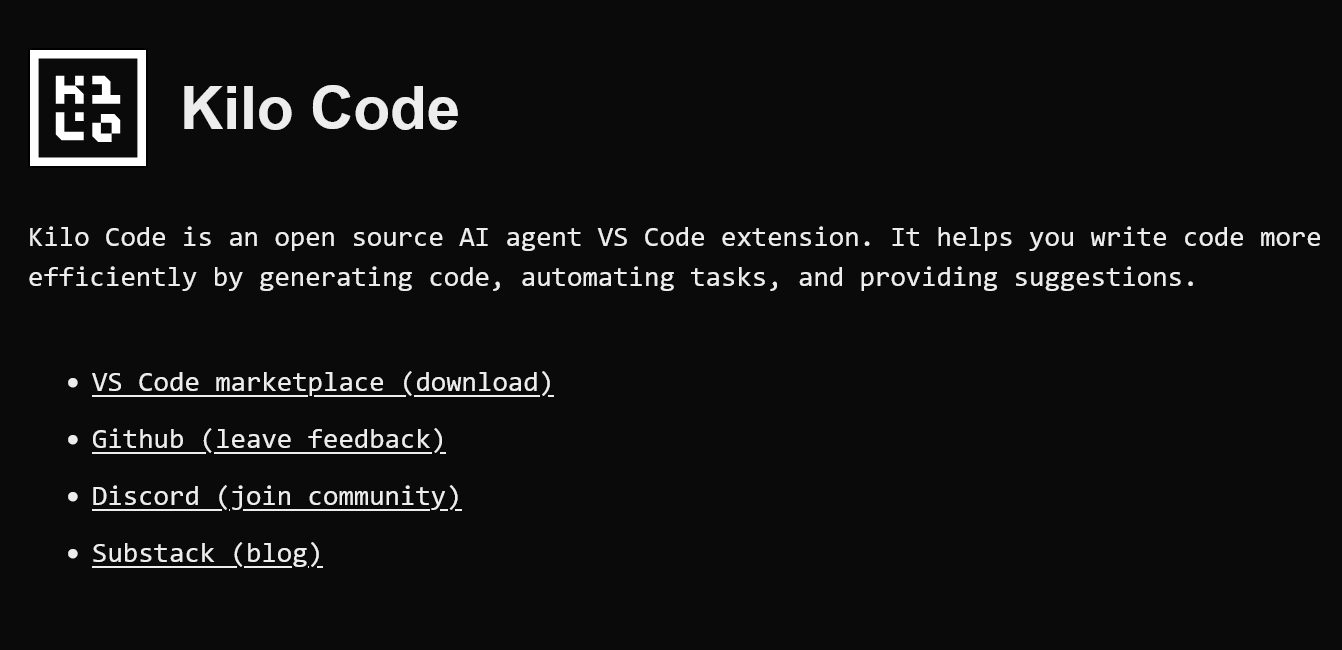The height and width of the screenshot is (650, 1342).
Task: Click the Kilo Code square logo
Action: point(88,108)
